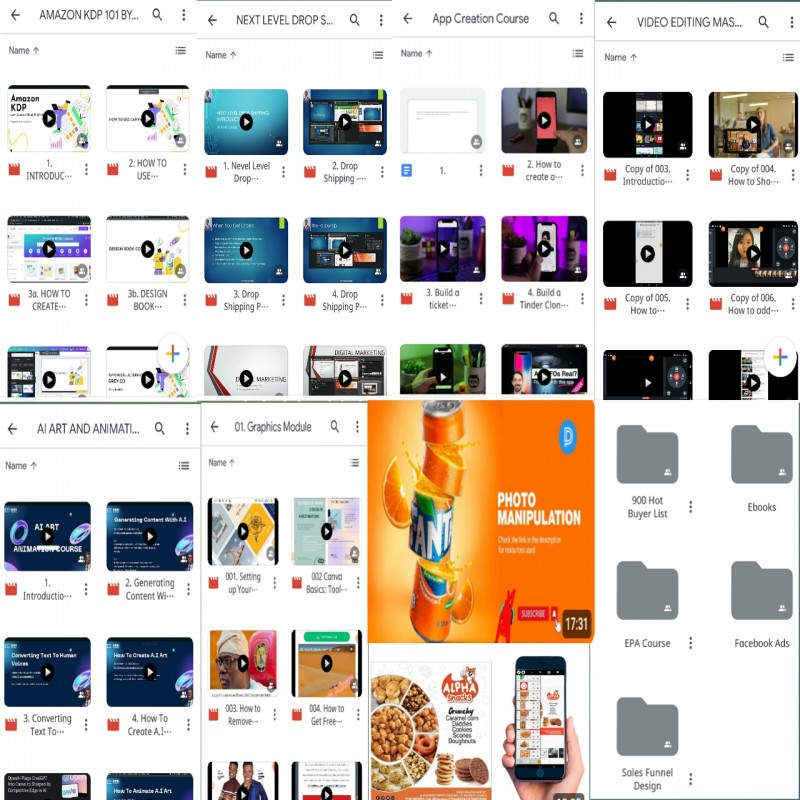Select the 'Copy of 005. How to...' file name

coord(647,304)
